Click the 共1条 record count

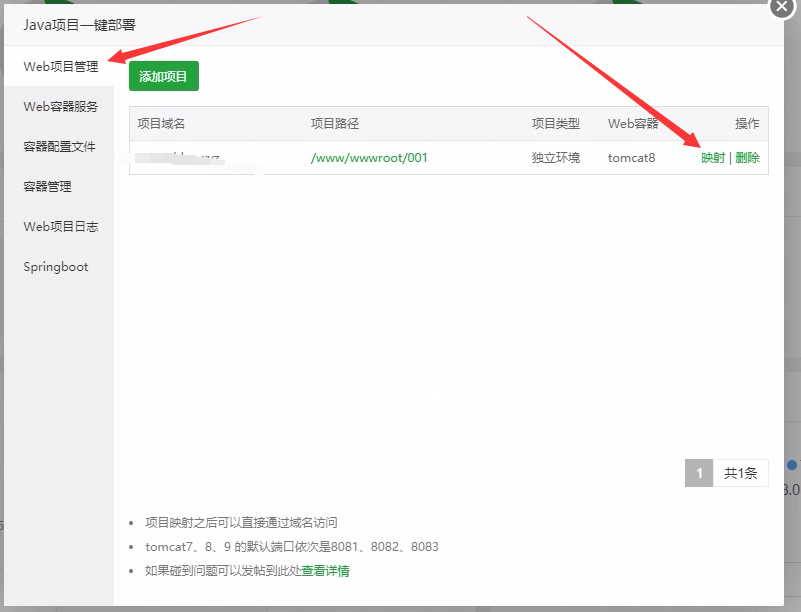(x=740, y=473)
